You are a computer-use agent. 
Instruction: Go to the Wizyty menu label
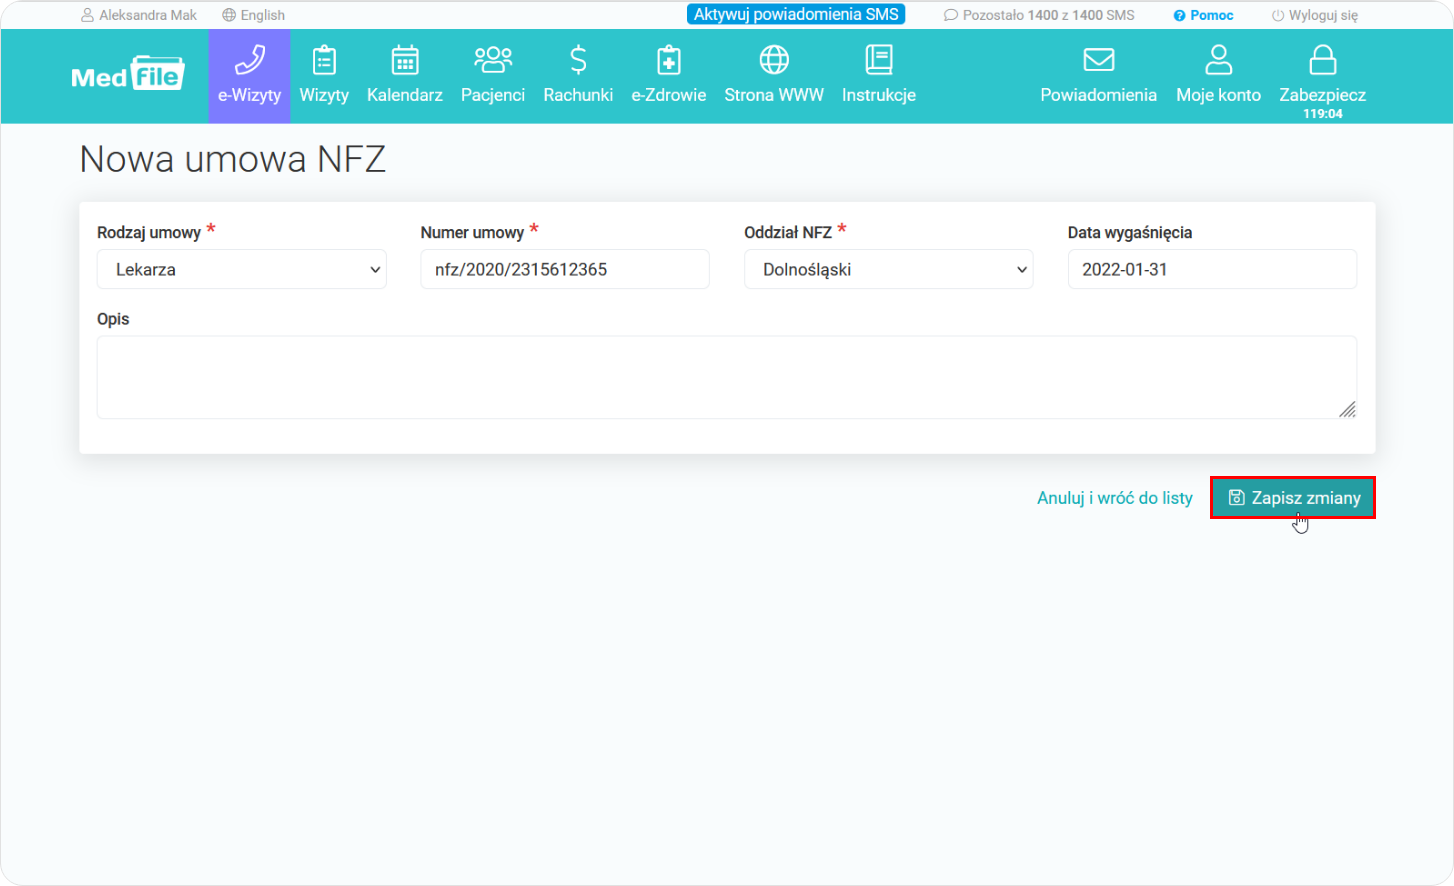(x=324, y=95)
